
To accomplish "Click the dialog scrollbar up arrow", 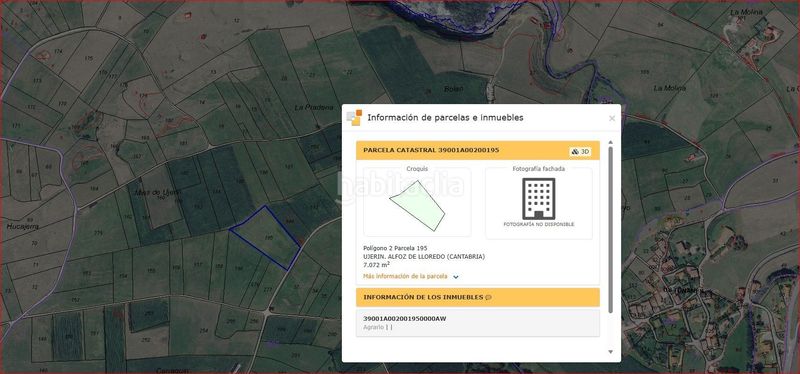I will 611,142.
